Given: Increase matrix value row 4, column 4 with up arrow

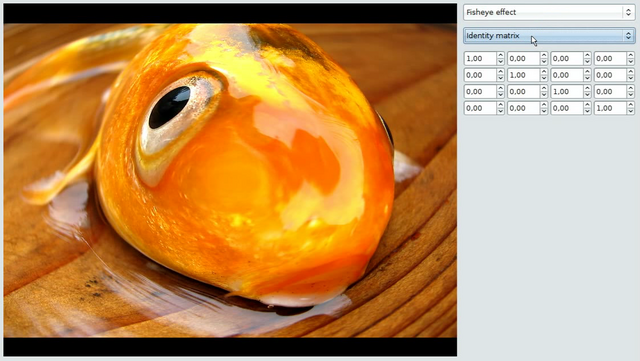Looking at the screenshot, I should [x=631, y=105].
